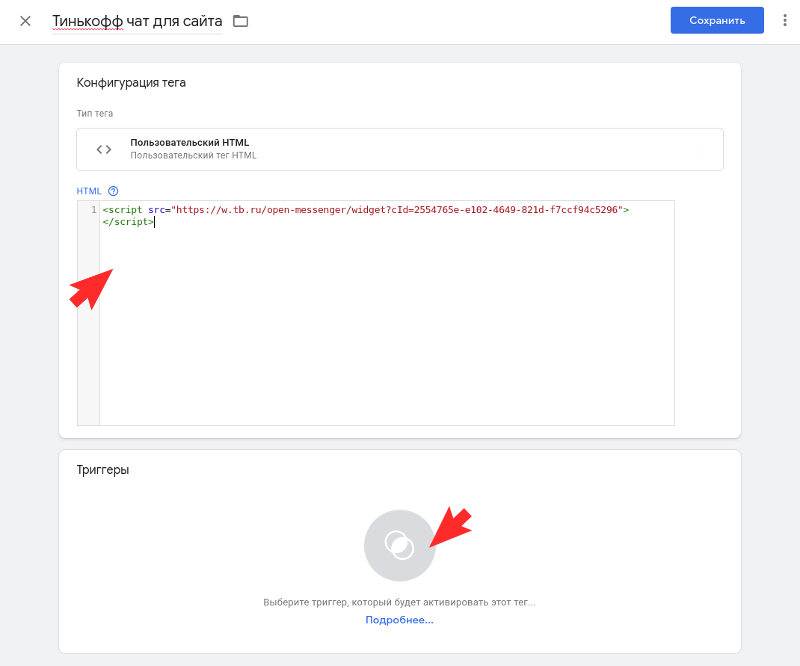Open the three-dot more options menu

coord(785,20)
